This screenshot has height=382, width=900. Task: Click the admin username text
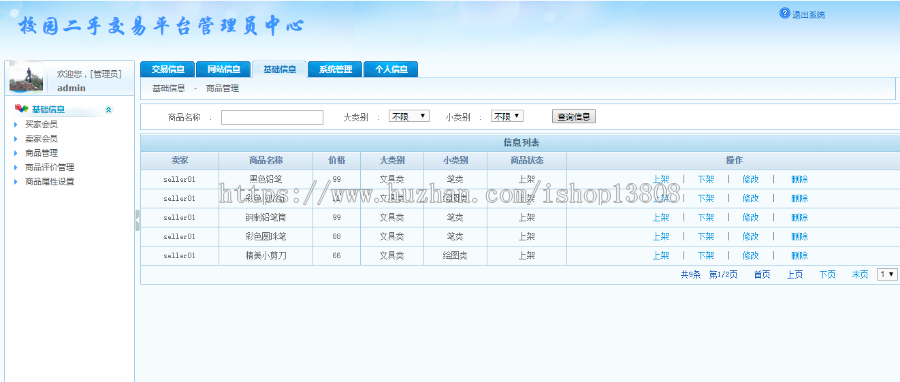(x=71, y=88)
